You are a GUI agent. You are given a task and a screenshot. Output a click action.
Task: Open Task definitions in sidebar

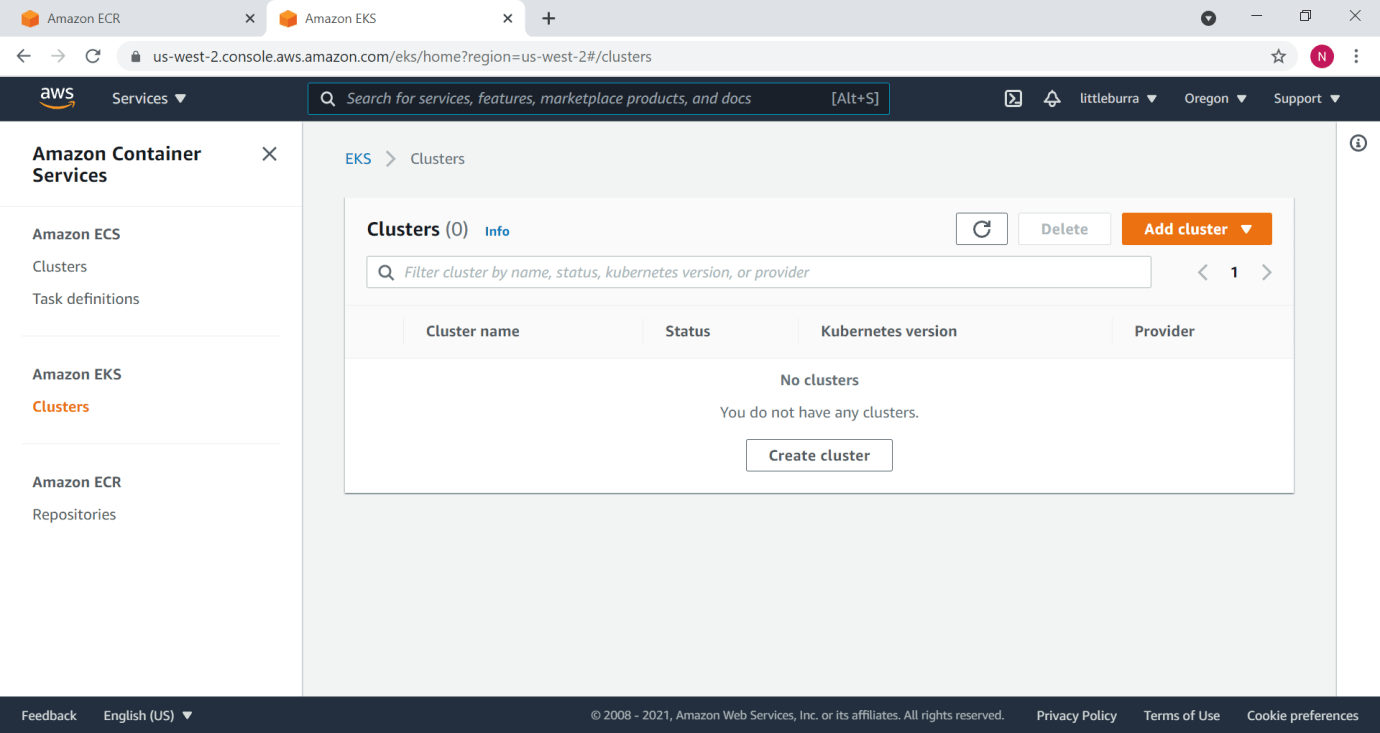pyautogui.click(x=86, y=298)
